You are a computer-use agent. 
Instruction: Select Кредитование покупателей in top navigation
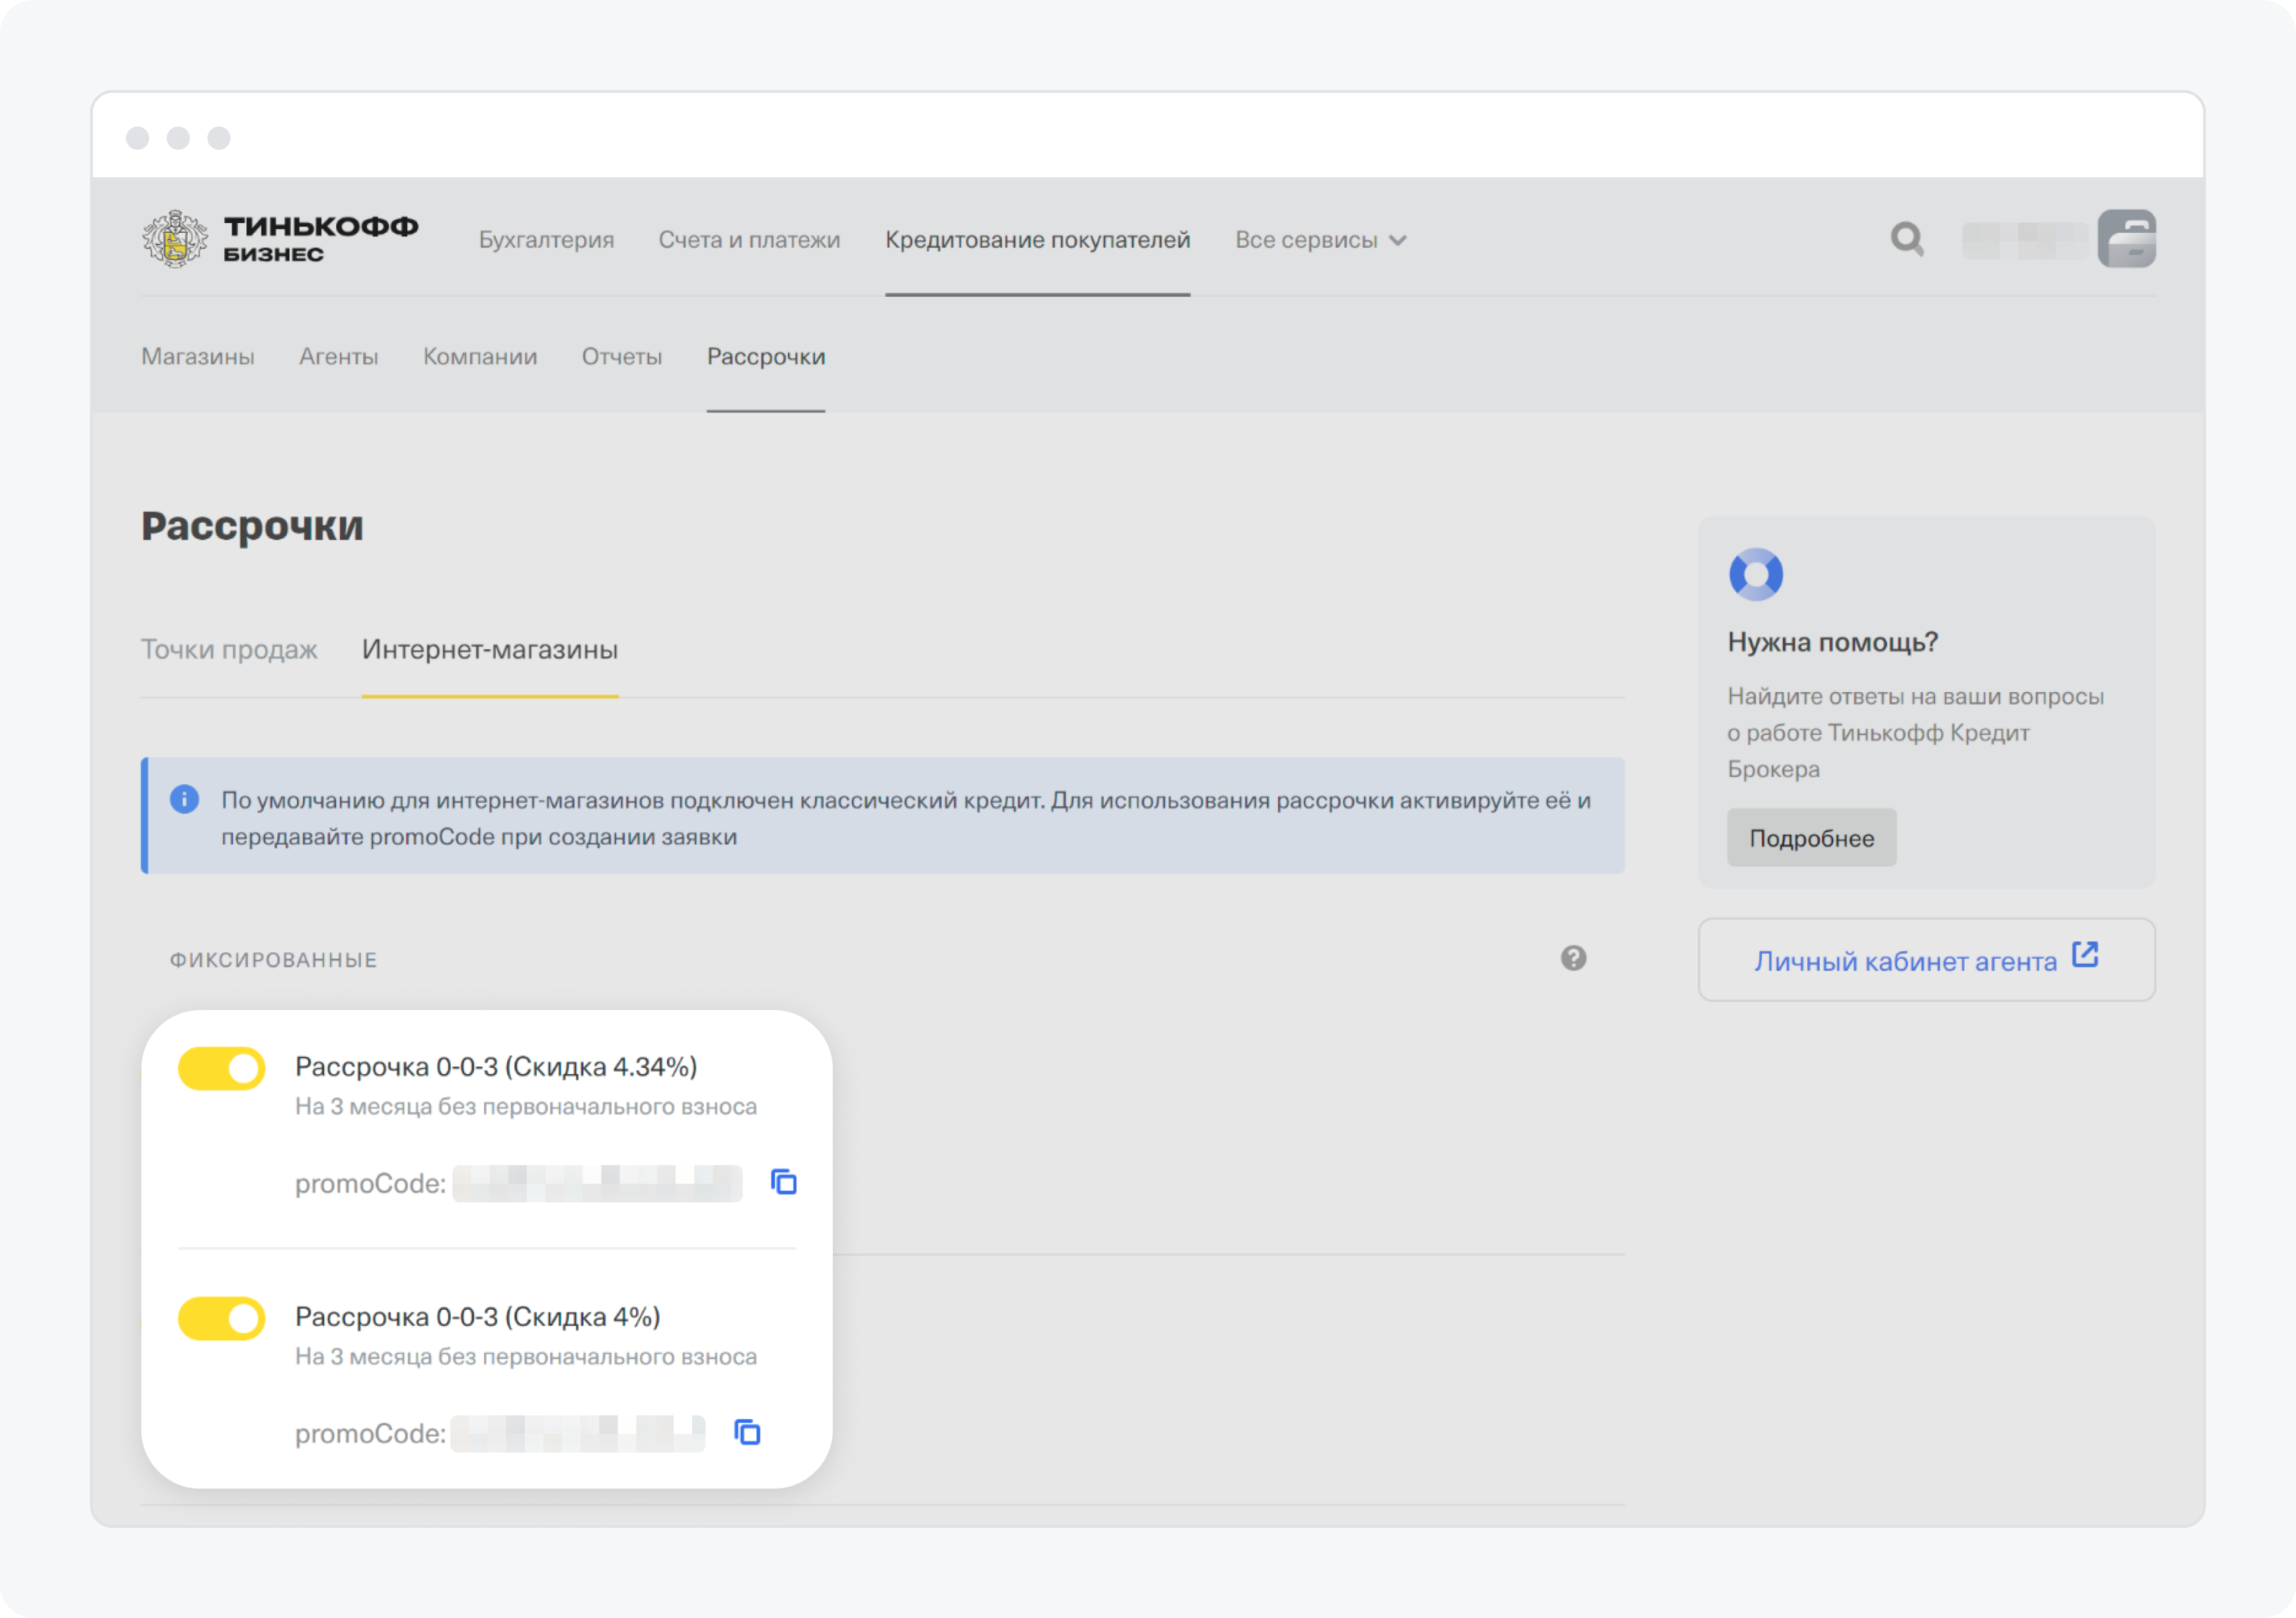pyautogui.click(x=1037, y=240)
